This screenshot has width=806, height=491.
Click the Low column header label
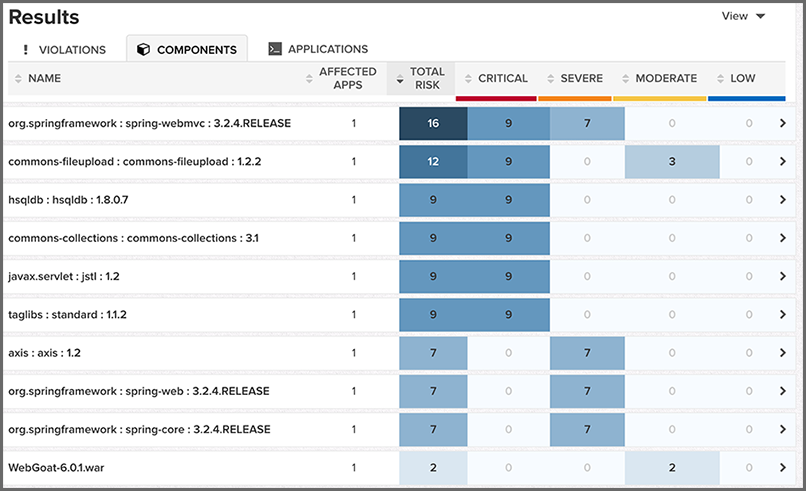point(743,78)
